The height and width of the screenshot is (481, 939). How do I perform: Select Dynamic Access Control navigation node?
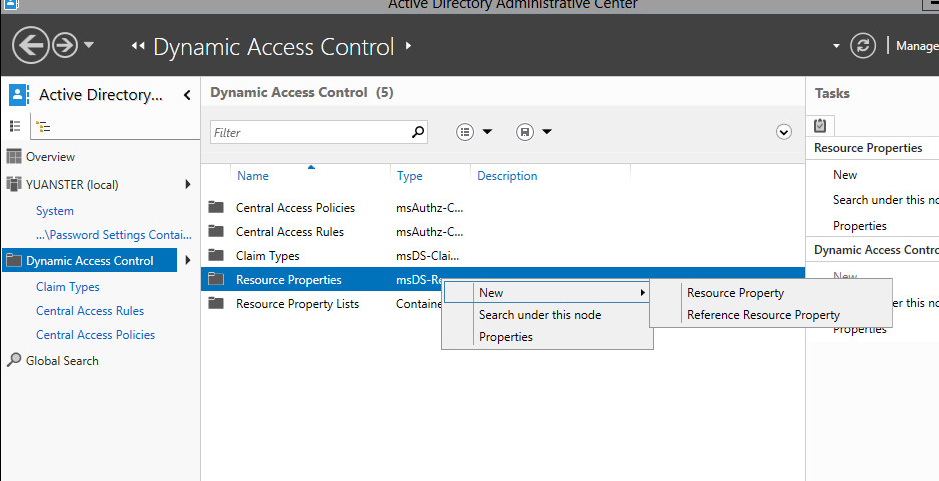click(x=90, y=261)
